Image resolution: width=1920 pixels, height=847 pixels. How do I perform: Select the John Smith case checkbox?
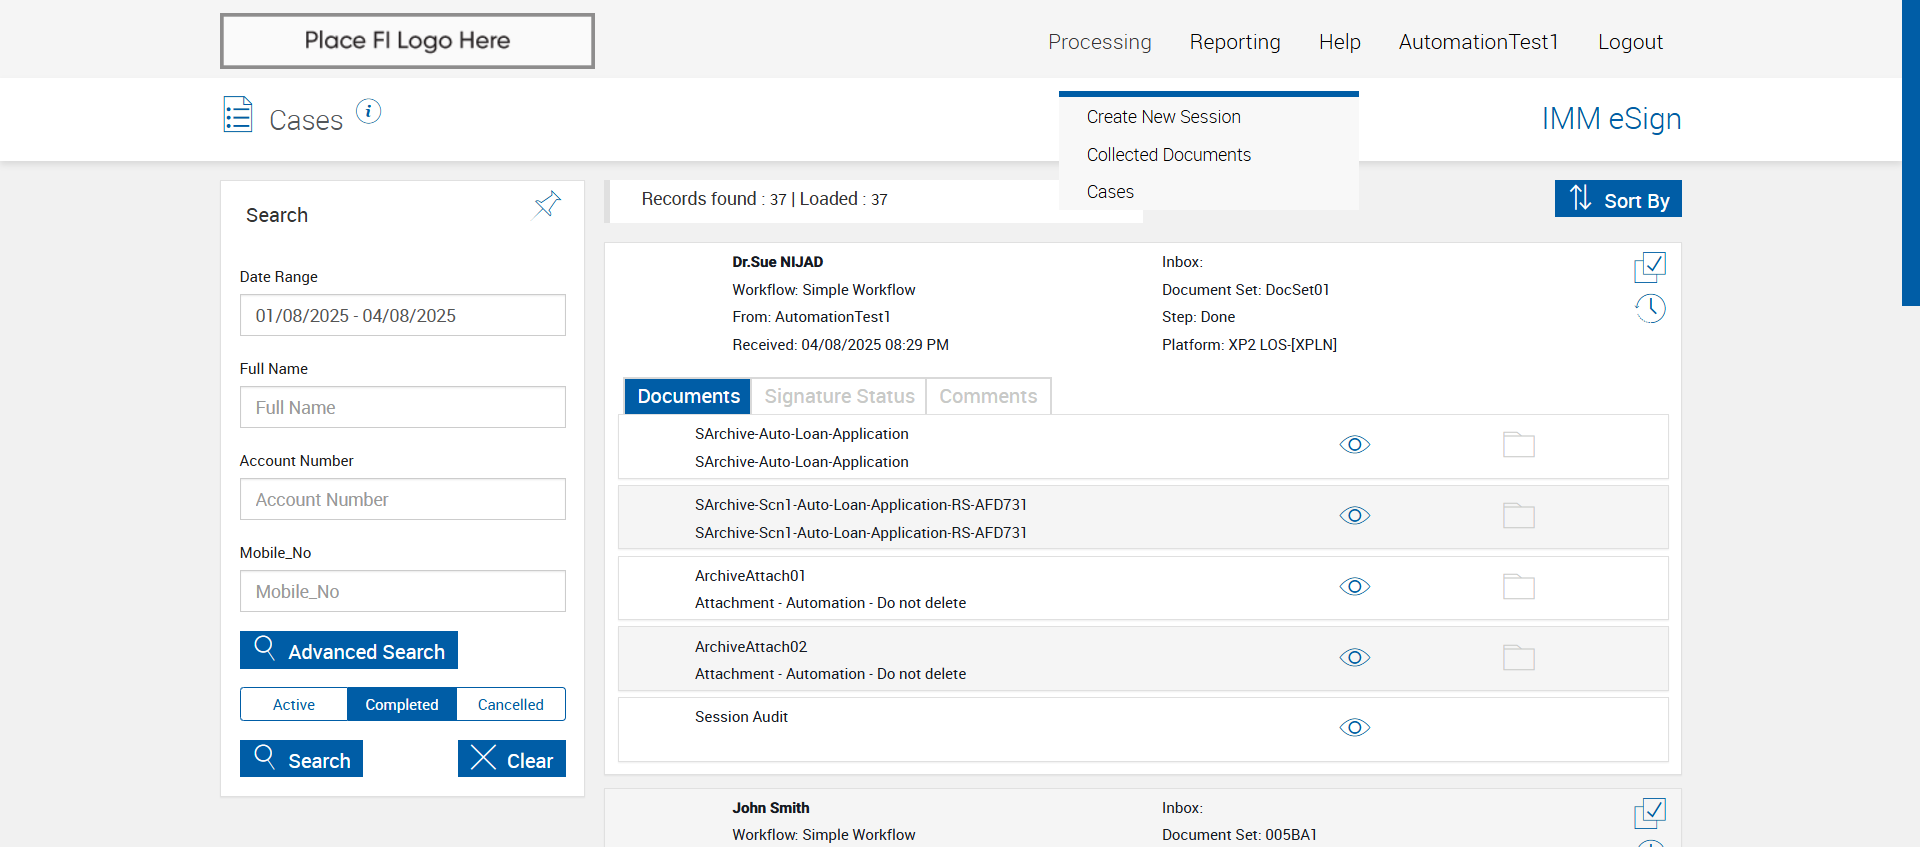pos(1650,813)
